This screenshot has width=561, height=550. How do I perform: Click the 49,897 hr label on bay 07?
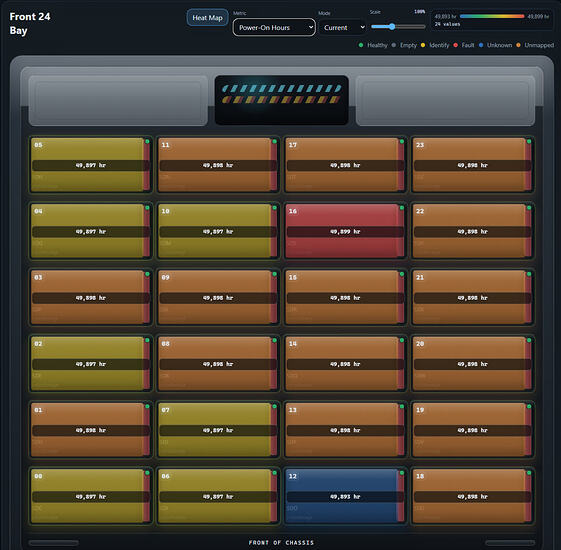tap(218, 430)
